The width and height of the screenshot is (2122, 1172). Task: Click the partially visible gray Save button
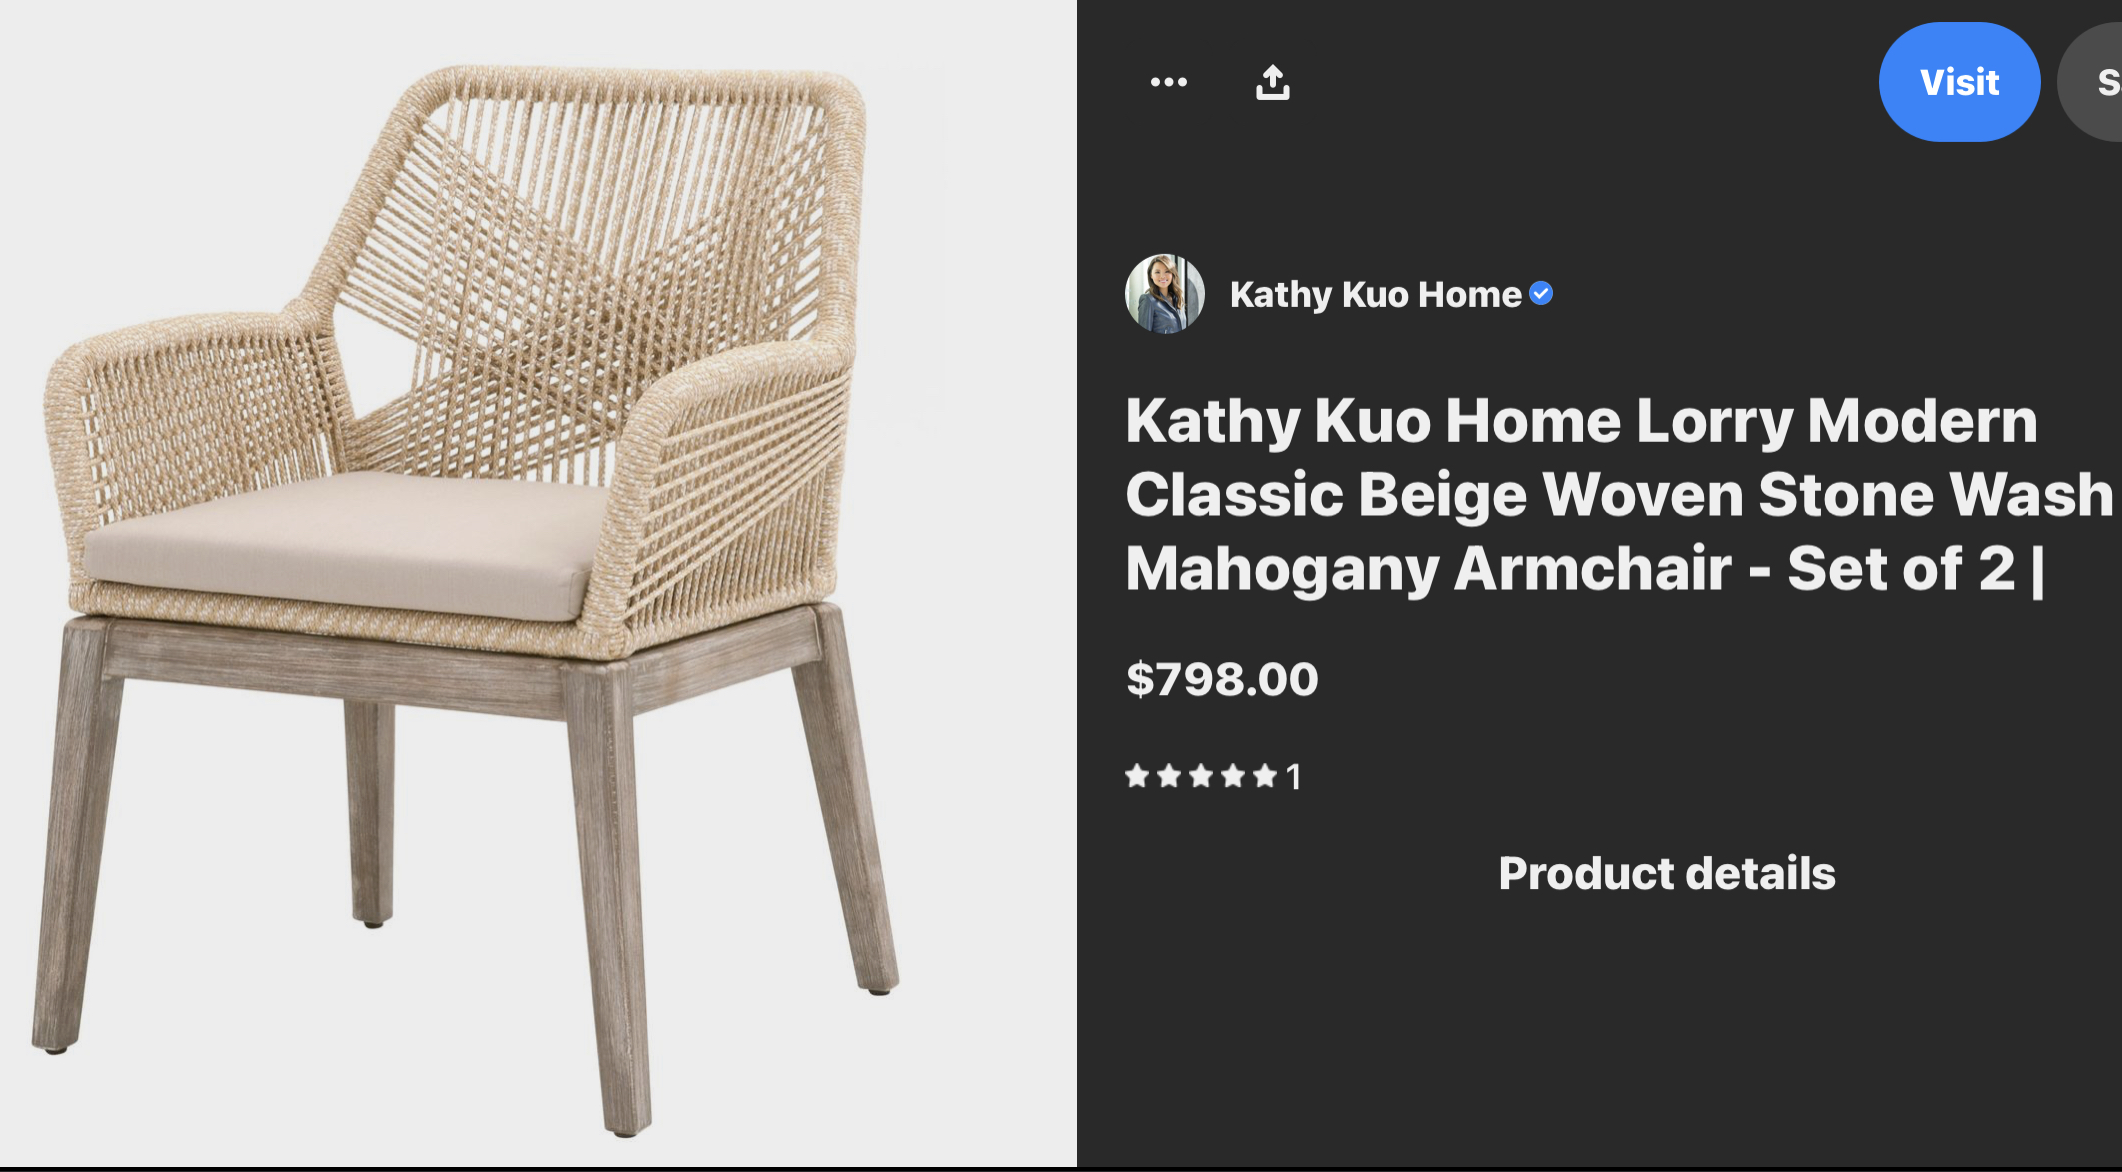tap(2092, 82)
